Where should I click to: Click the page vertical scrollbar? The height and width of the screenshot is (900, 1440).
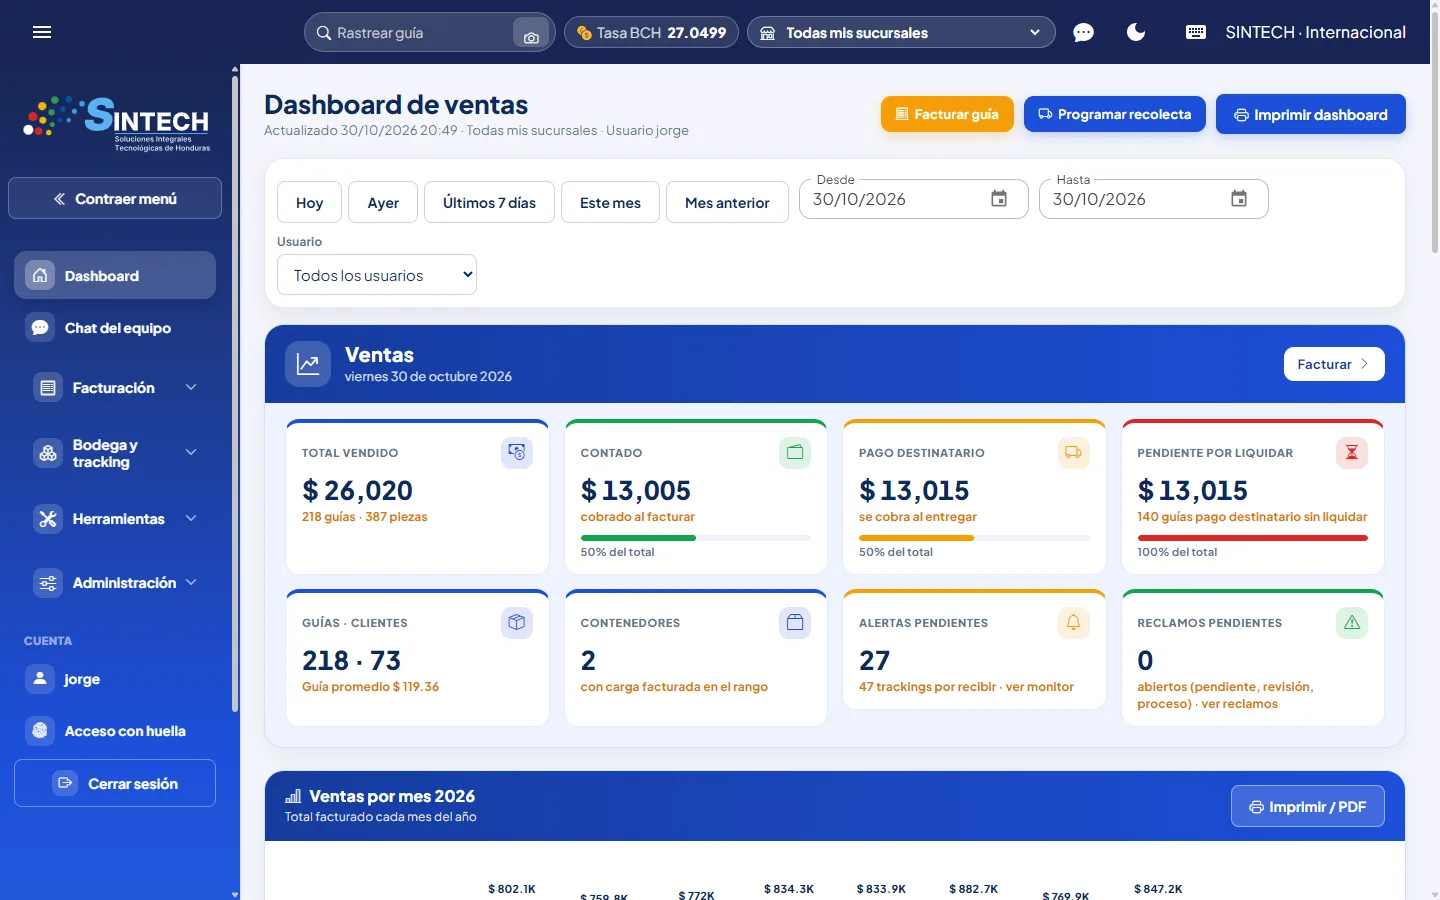(1435, 130)
